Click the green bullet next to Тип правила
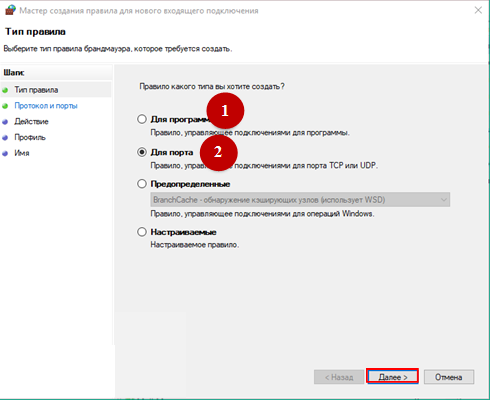Screen dimensions: 491x400 5,90
